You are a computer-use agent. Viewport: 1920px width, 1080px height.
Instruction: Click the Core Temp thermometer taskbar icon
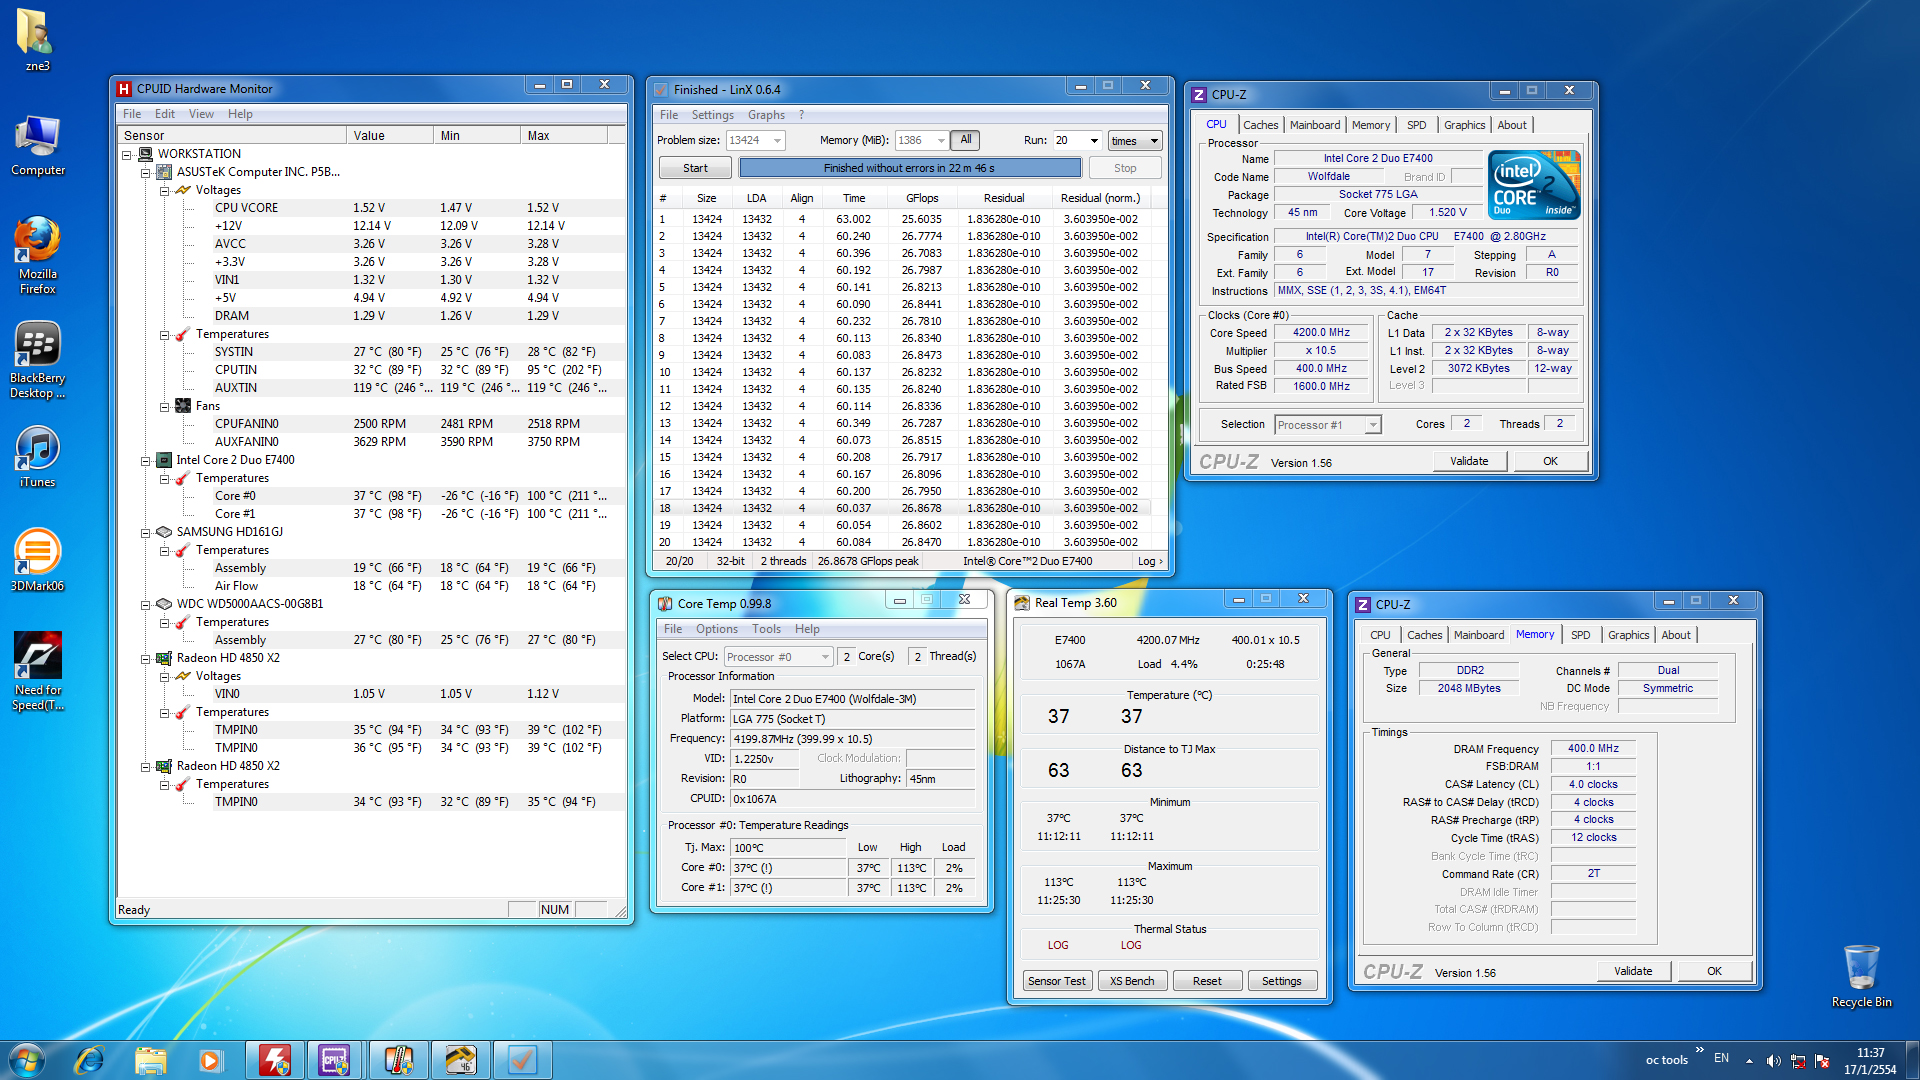pos(398,1060)
